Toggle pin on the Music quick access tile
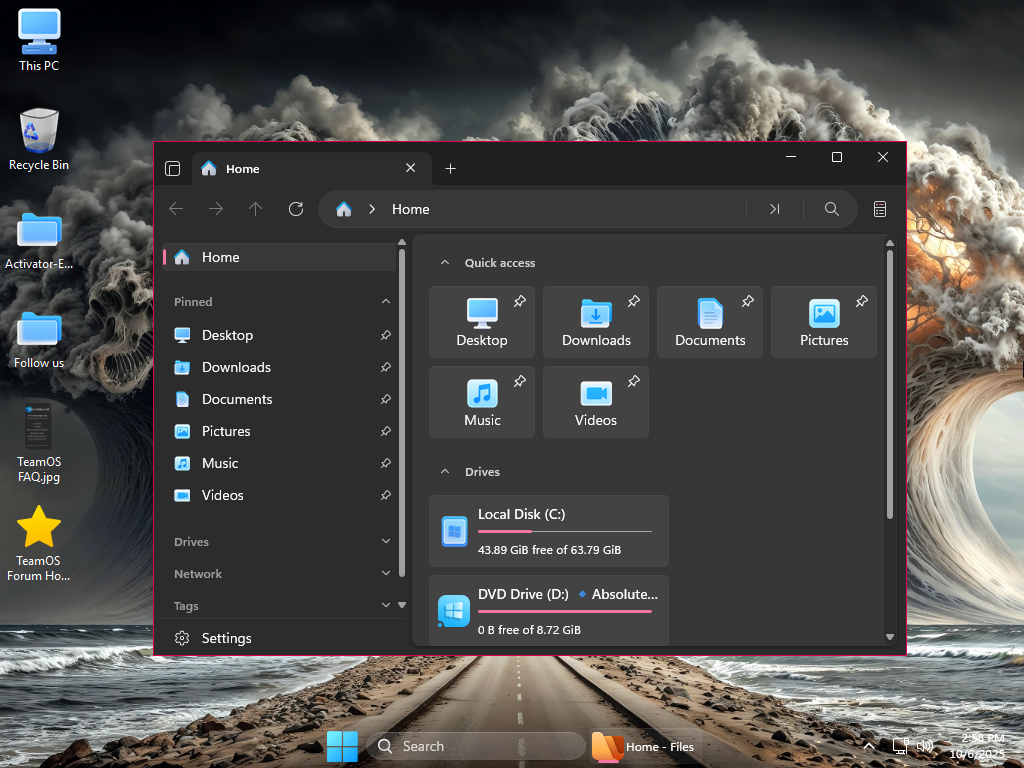This screenshot has height=768, width=1024. [519, 381]
